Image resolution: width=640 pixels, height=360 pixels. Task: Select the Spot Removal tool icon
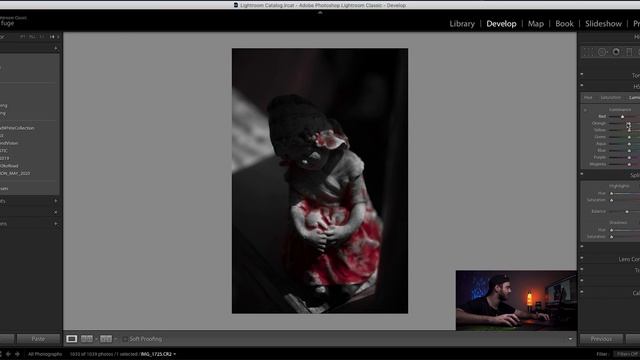point(602,52)
